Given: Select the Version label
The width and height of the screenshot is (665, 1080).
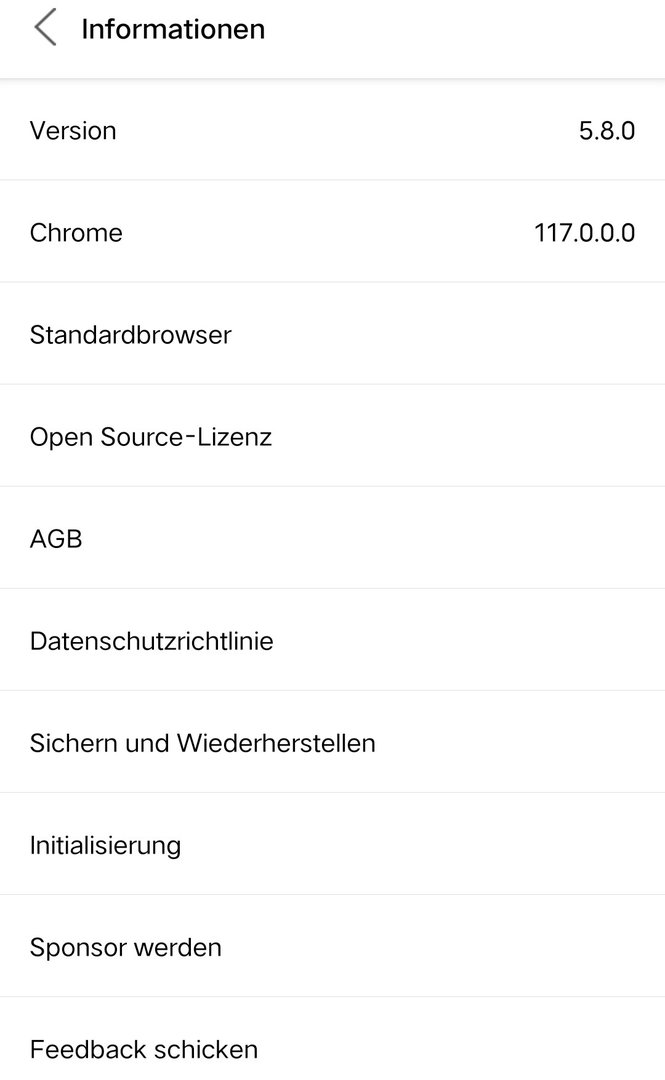Looking at the screenshot, I should pos(73,131).
